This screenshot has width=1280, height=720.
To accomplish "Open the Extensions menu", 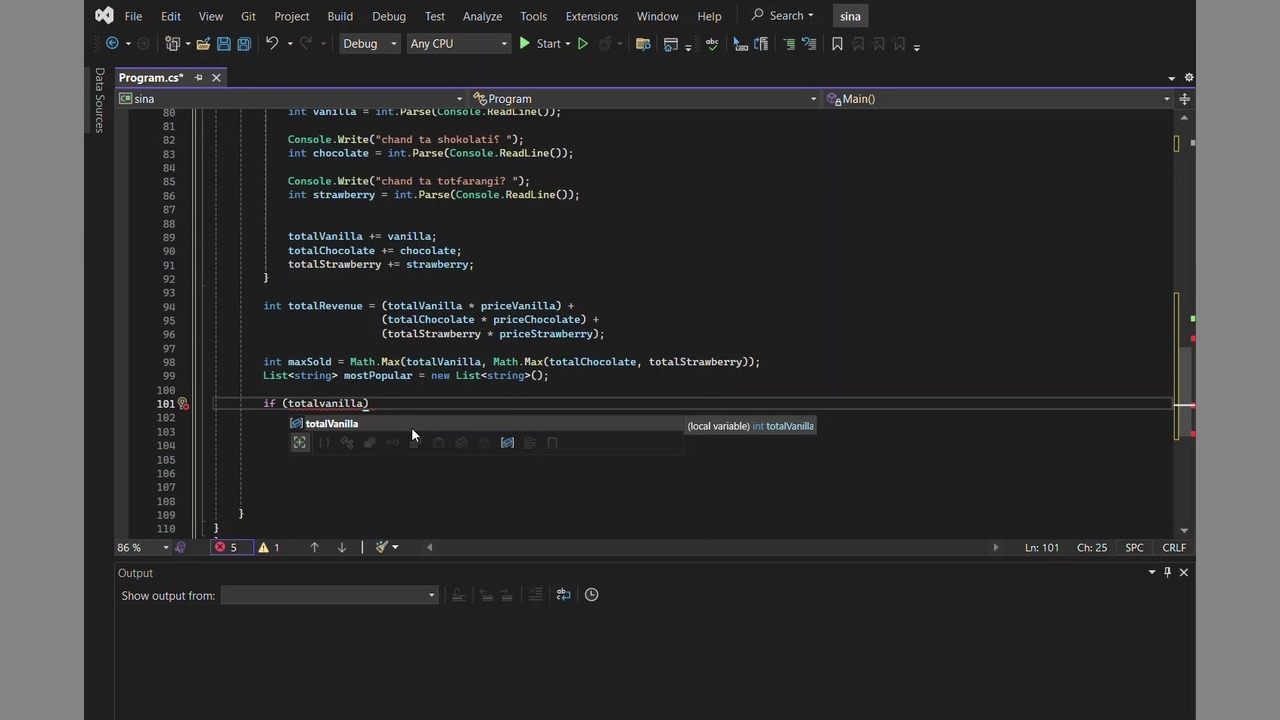I will click(x=591, y=16).
